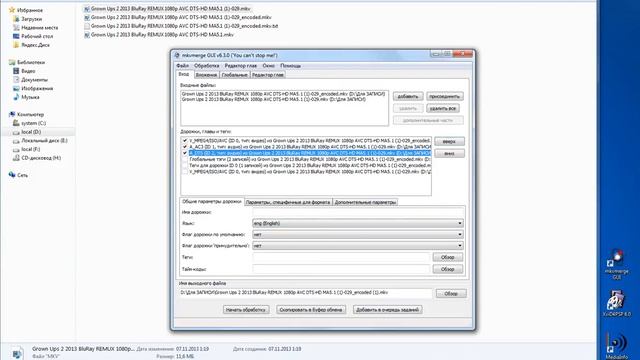Click Обзор for output file name
Image resolution: width=640 pixels, height=360 pixels.
[451, 293]
